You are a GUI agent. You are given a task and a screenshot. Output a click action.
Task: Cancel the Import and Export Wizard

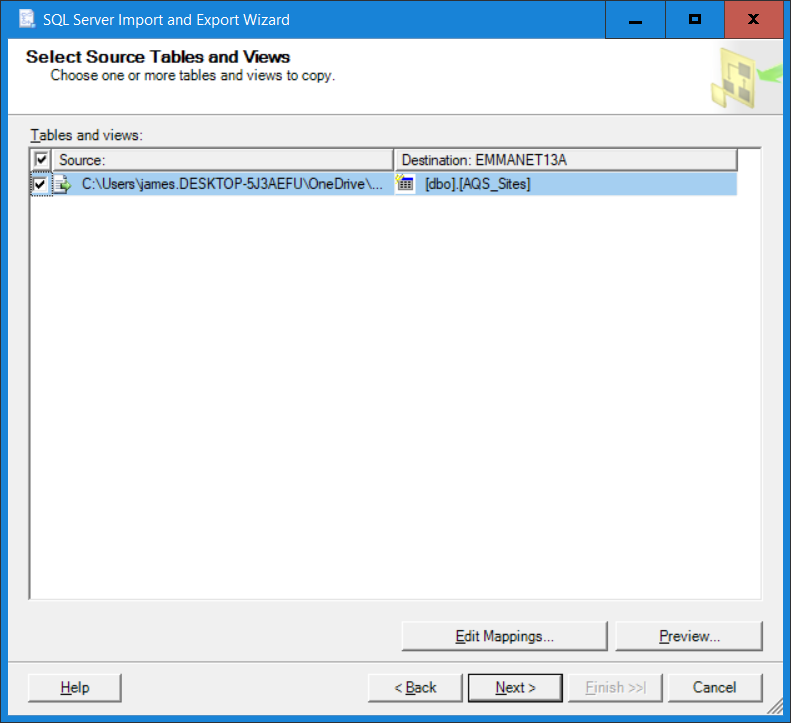point(715,688)
